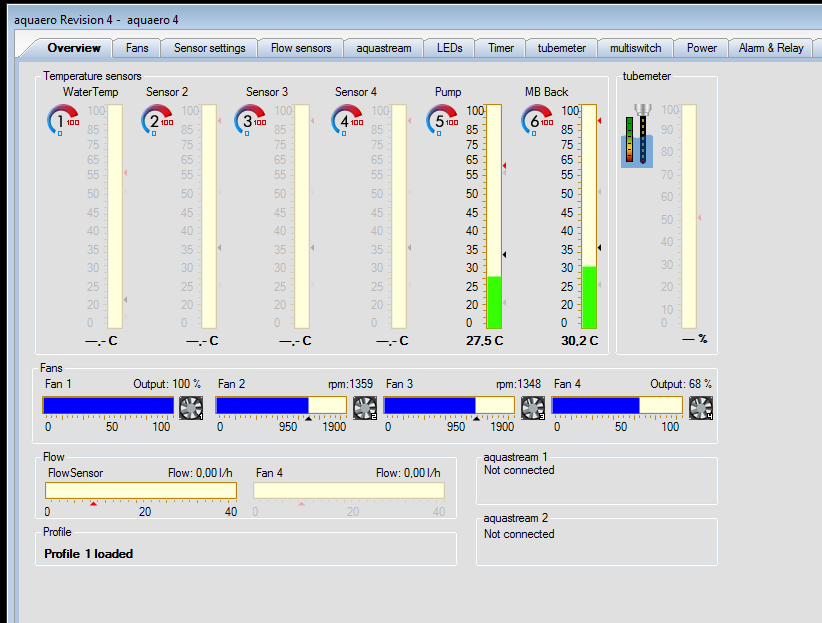Viewport: 822px width, 623px height.
Task: Click the FlowSensor flow bar
Action: tap(141, 490)
